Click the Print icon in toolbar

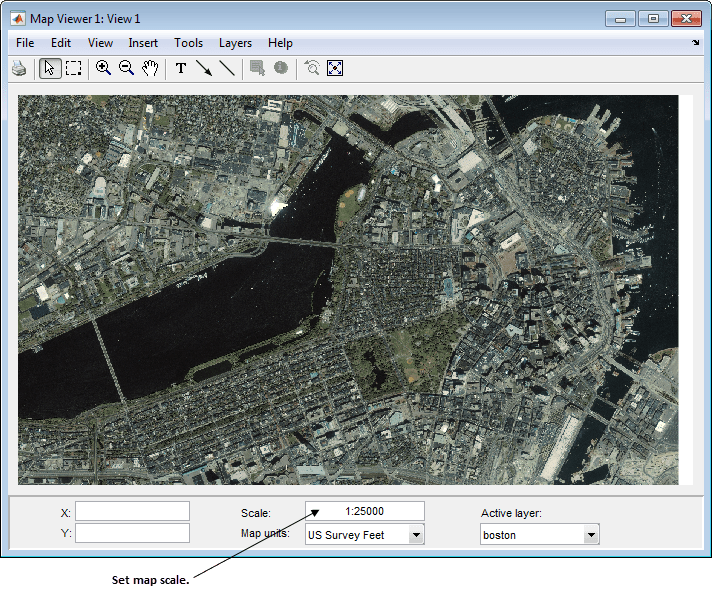tap(19, 68)
